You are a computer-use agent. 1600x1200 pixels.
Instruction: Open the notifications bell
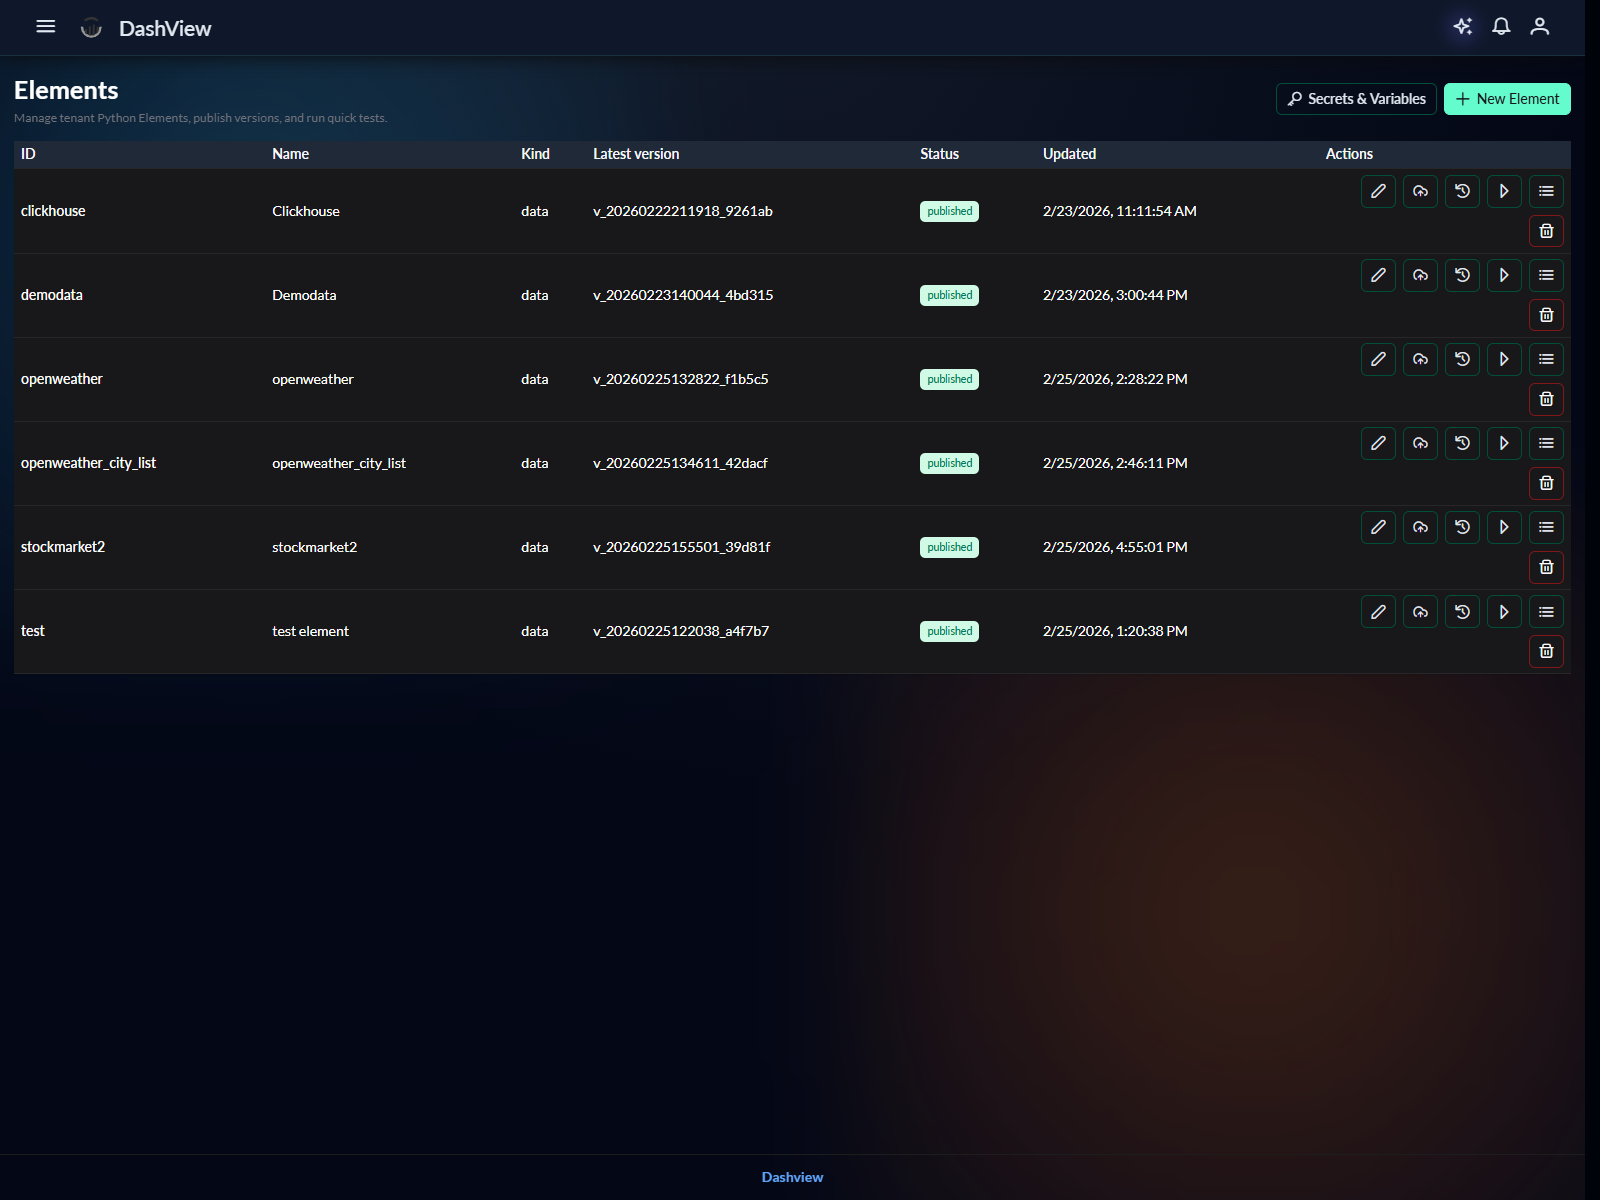pos(1501,27)
